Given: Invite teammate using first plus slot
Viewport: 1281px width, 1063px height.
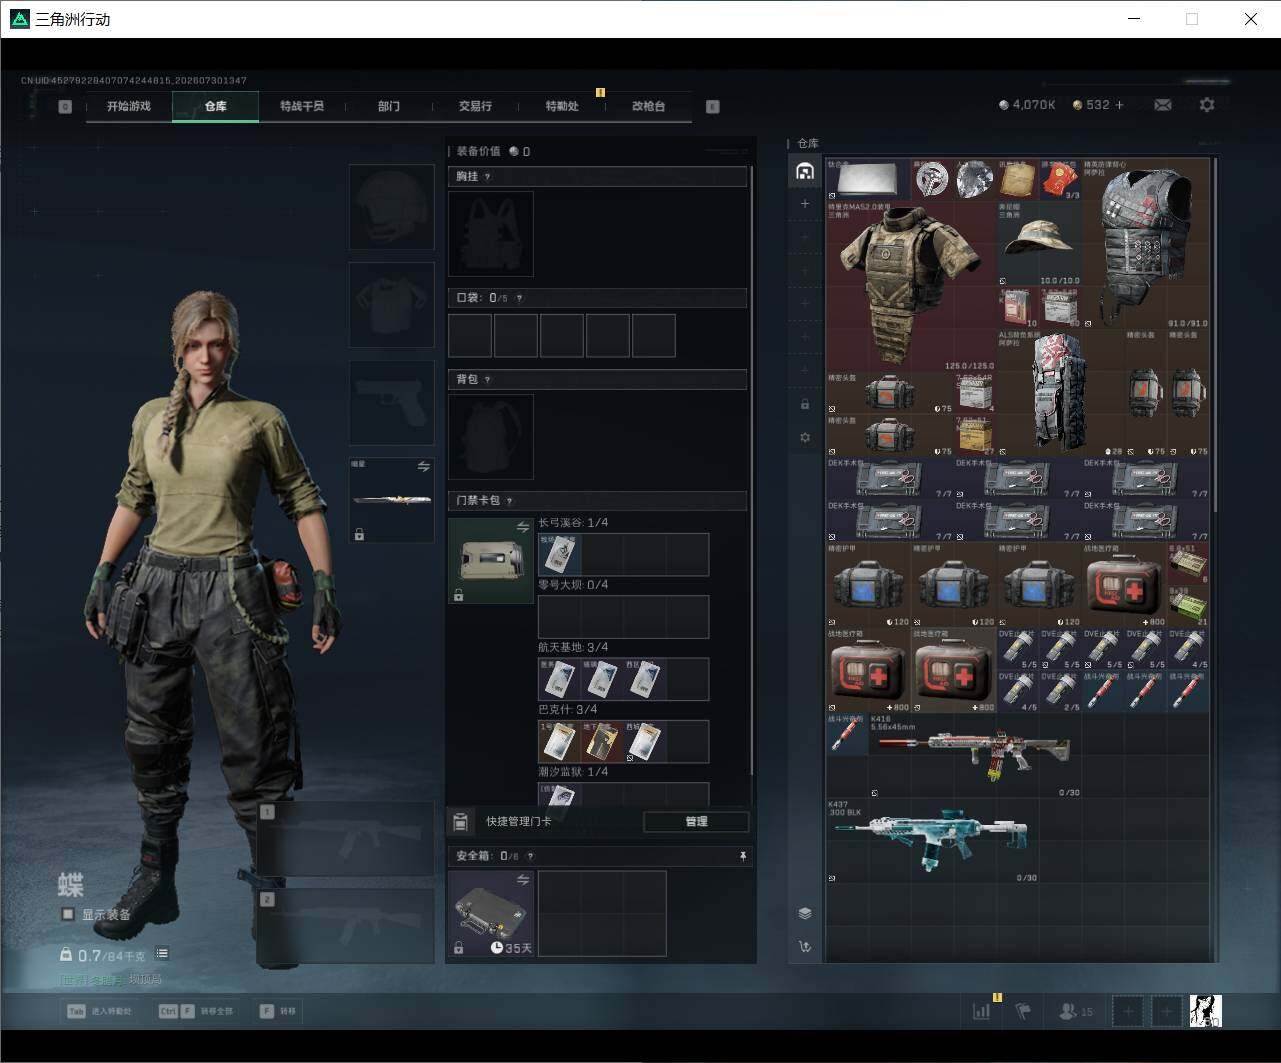Looking at the screenshot, I should [1128, 1011].
